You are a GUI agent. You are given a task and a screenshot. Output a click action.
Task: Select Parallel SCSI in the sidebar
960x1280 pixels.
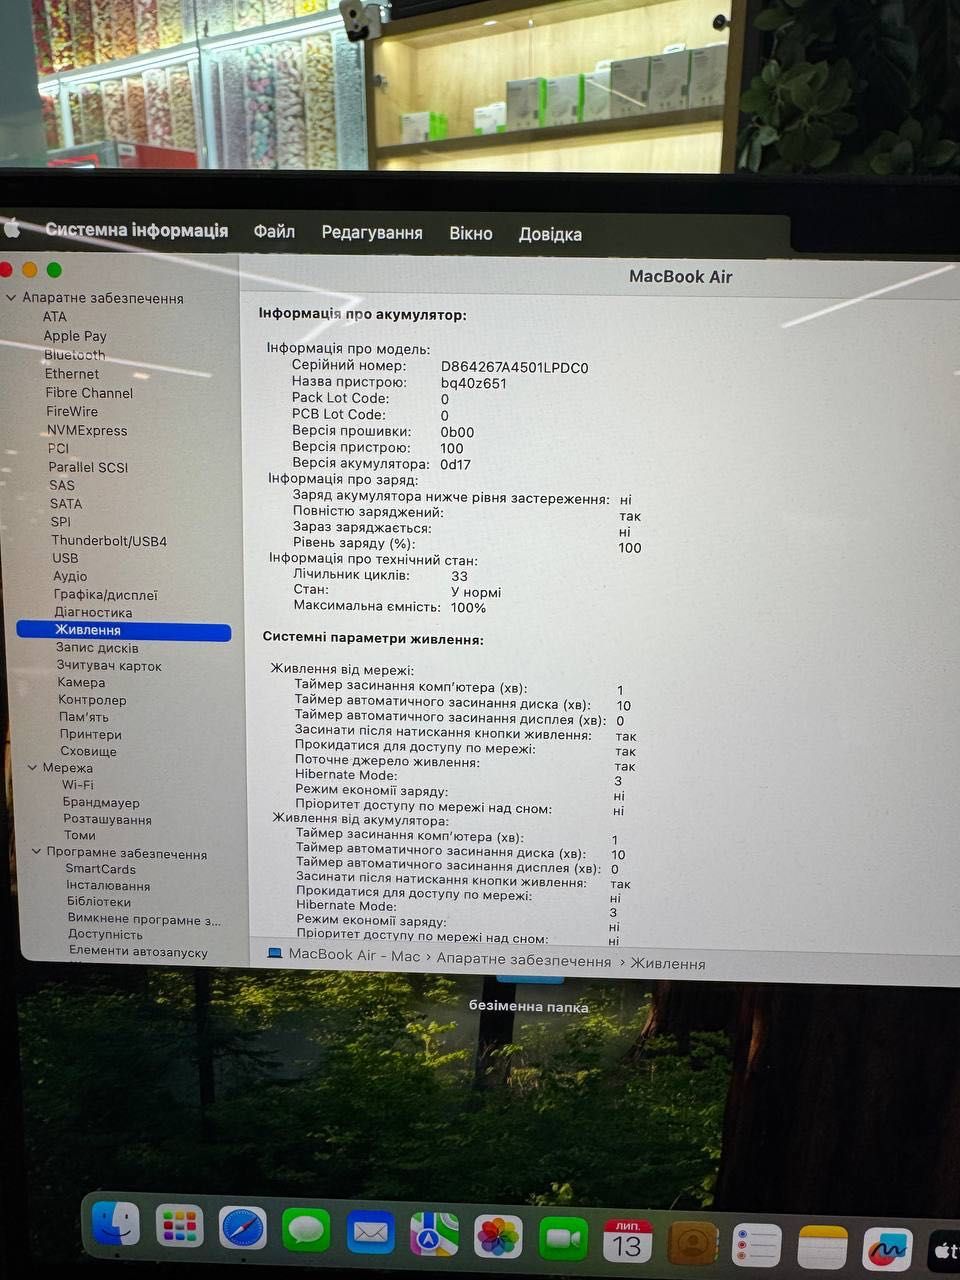tap(88, 467)
